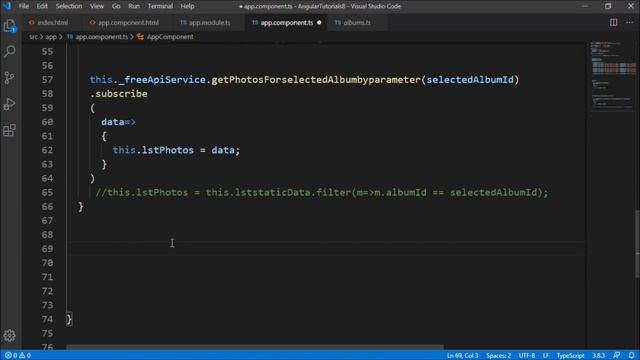Click the commented line starting //this.lstPhotos
This screenshot has height=360, width=640.
pyautogui.click(x=322, y=192)
